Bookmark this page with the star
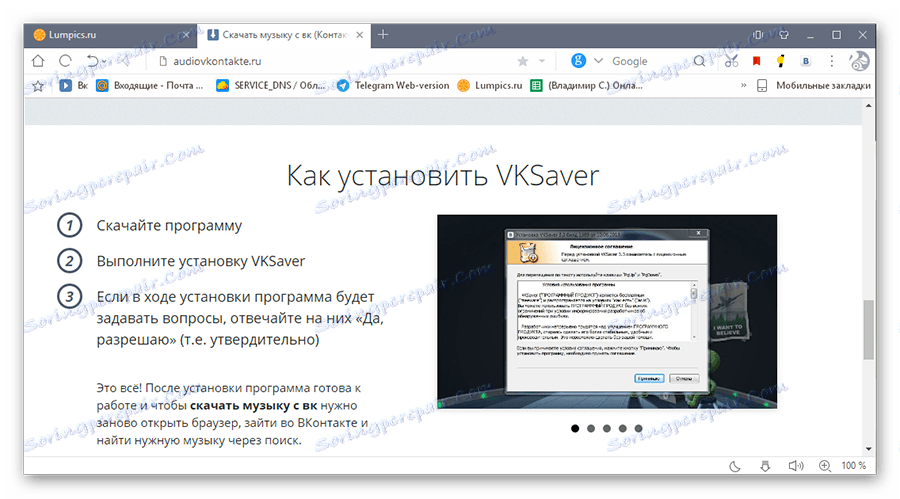 tap(522, 61)
